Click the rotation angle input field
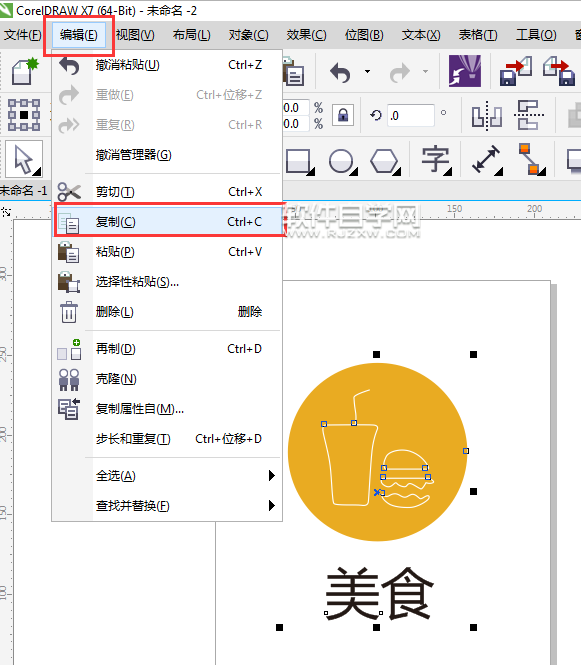Viewport: 581px width, 665px height. tap(411, 115)
